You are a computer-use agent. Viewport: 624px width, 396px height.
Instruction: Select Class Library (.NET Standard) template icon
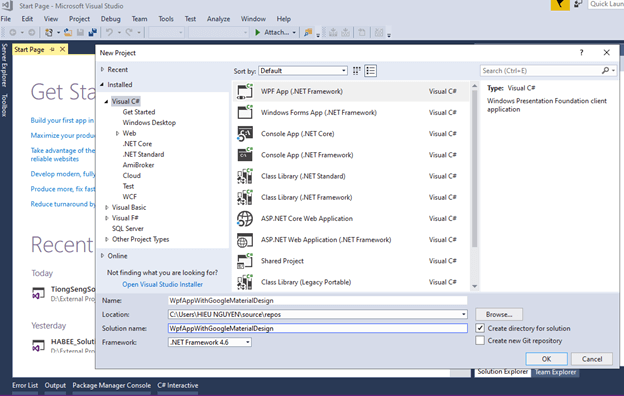pyautogui.click(x=245, y=176)
